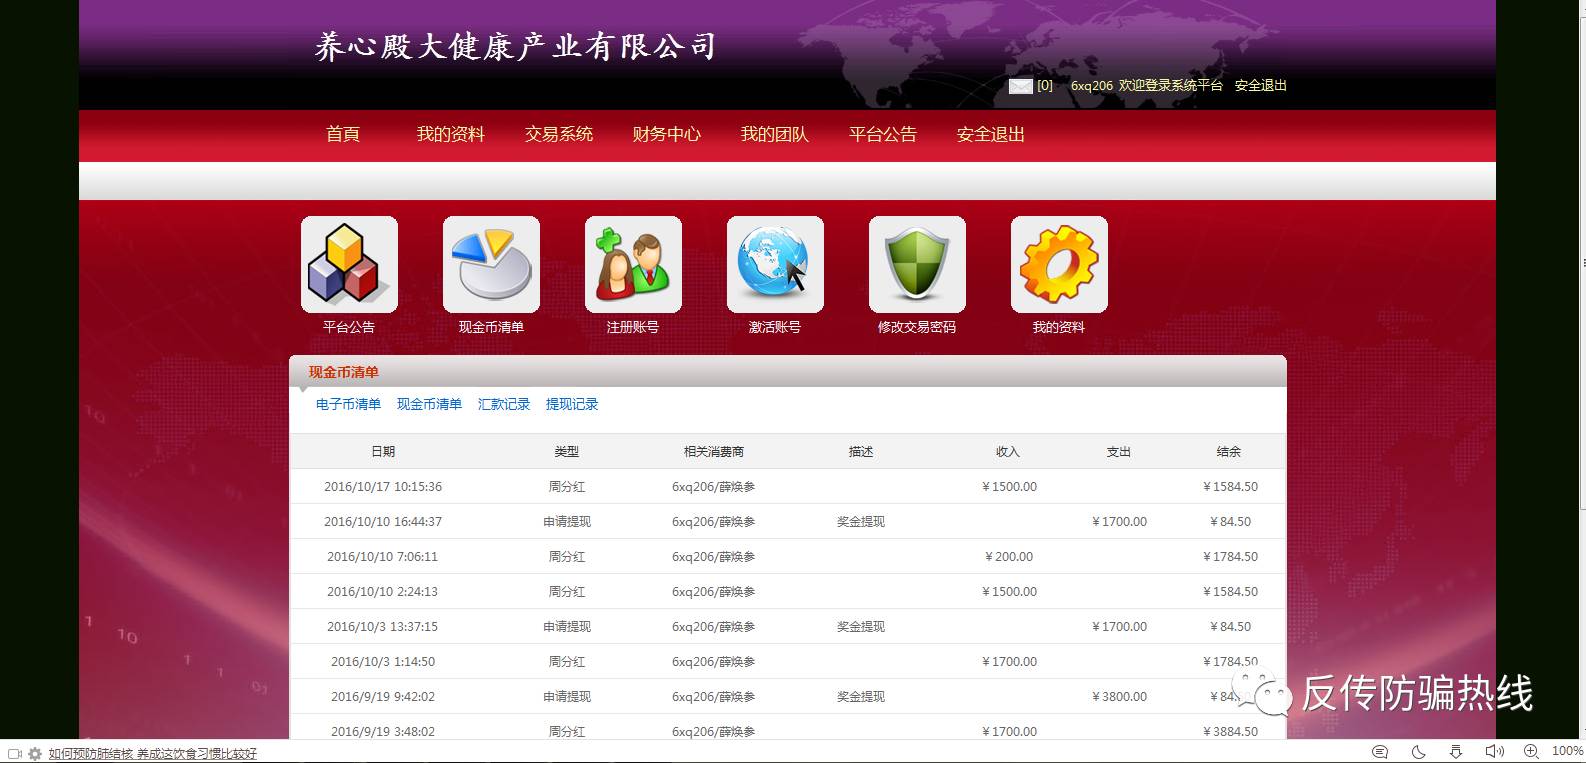Click the download arrow icon in status bar
Screen dimensions: 1586x763
pyautogui.click(x=1456, y=751)
